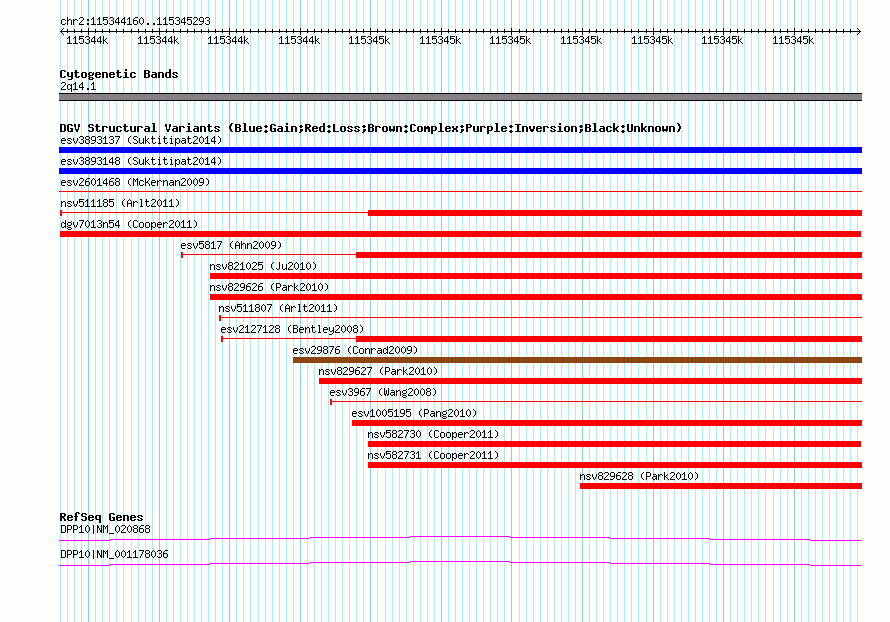Click the 2q14.1 band label
890x622 pixels.
pos(78,86)
